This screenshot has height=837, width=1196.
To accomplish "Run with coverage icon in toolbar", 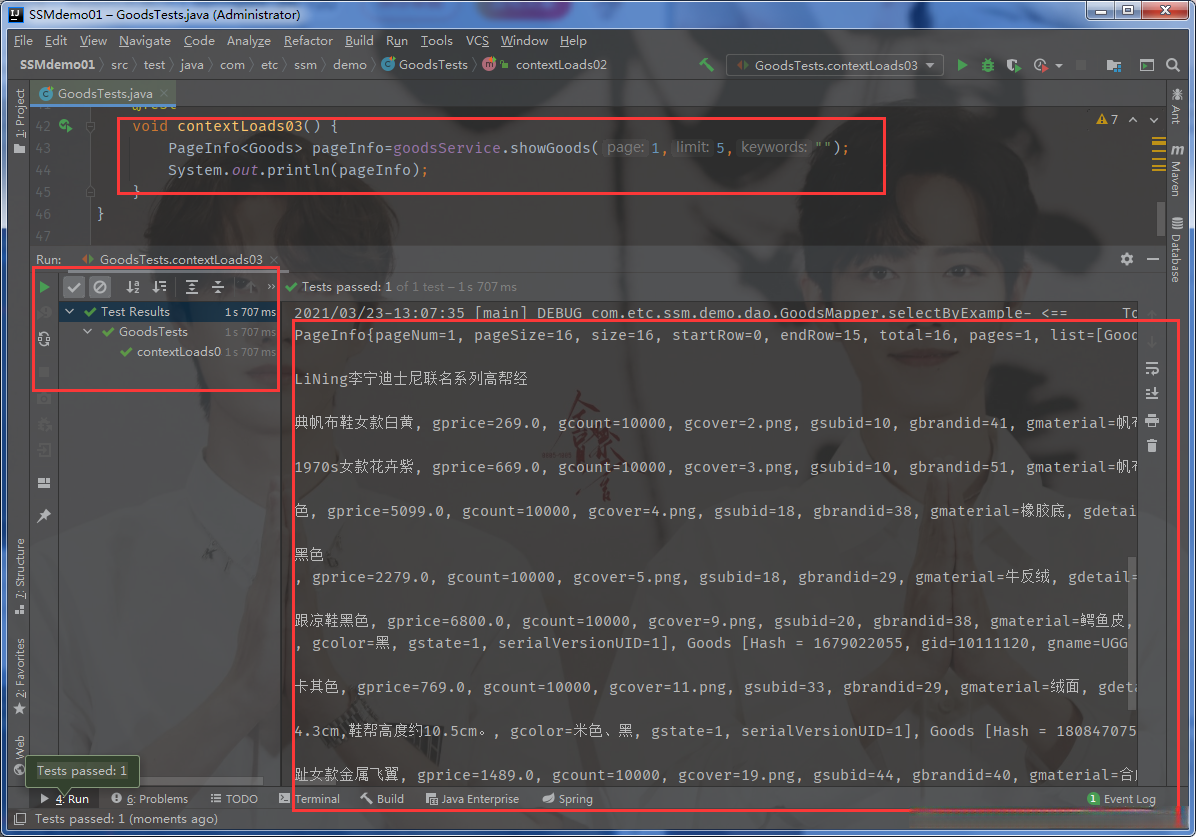I will pyautogui.click(x=1013, y=66).
